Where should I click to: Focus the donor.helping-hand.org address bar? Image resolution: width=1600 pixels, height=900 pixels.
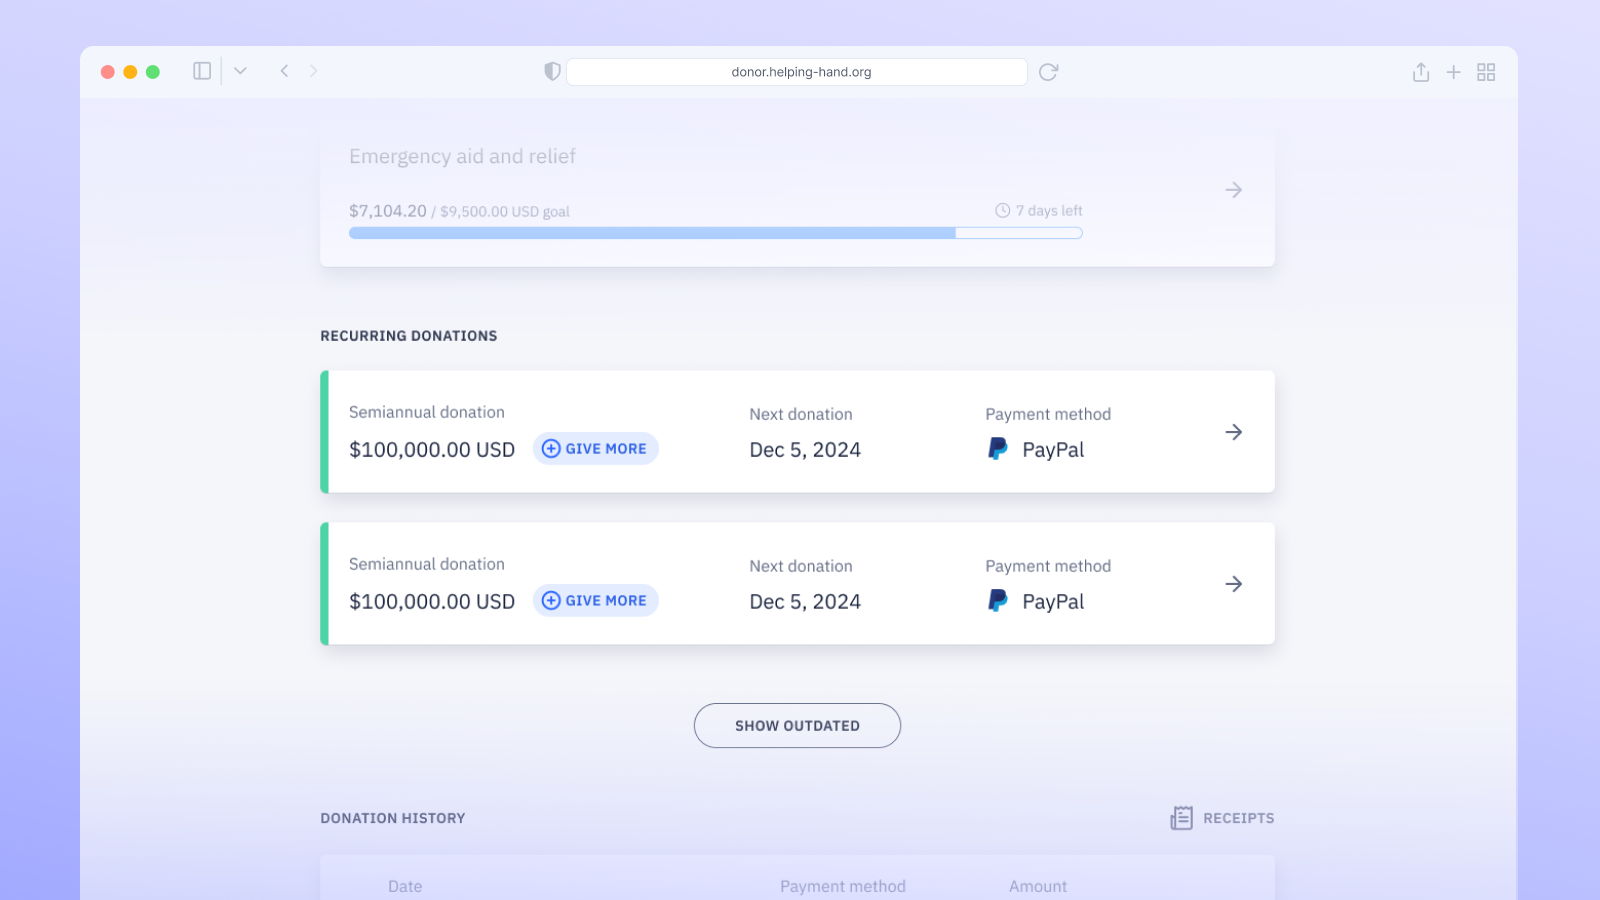pyautogui.click(x=800, y=72)
